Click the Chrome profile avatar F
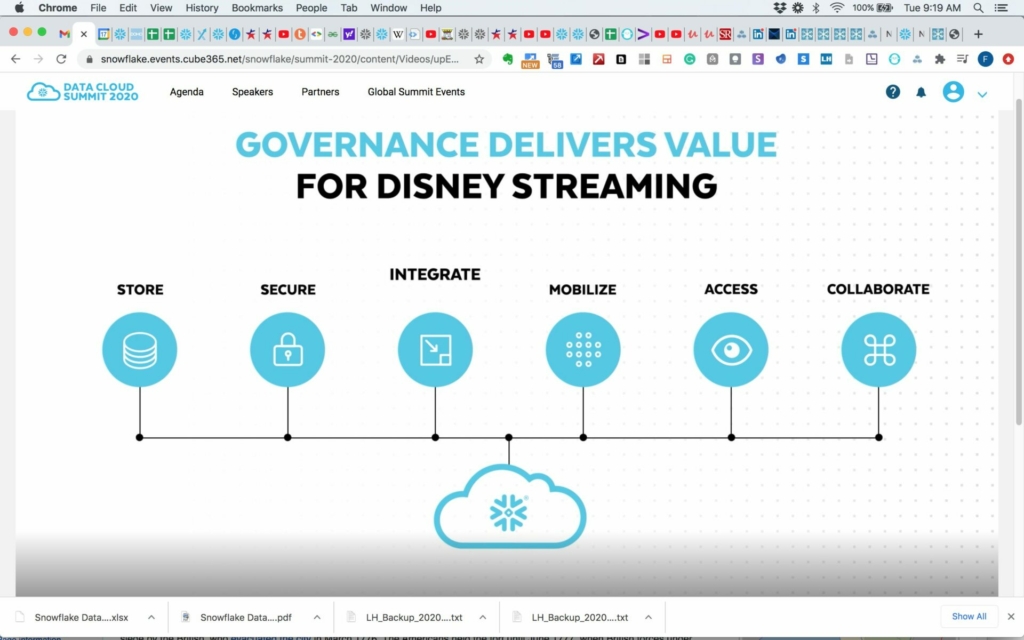This screenshot has height=640, width=1024. pyautogui.click(x=985, y=59)
